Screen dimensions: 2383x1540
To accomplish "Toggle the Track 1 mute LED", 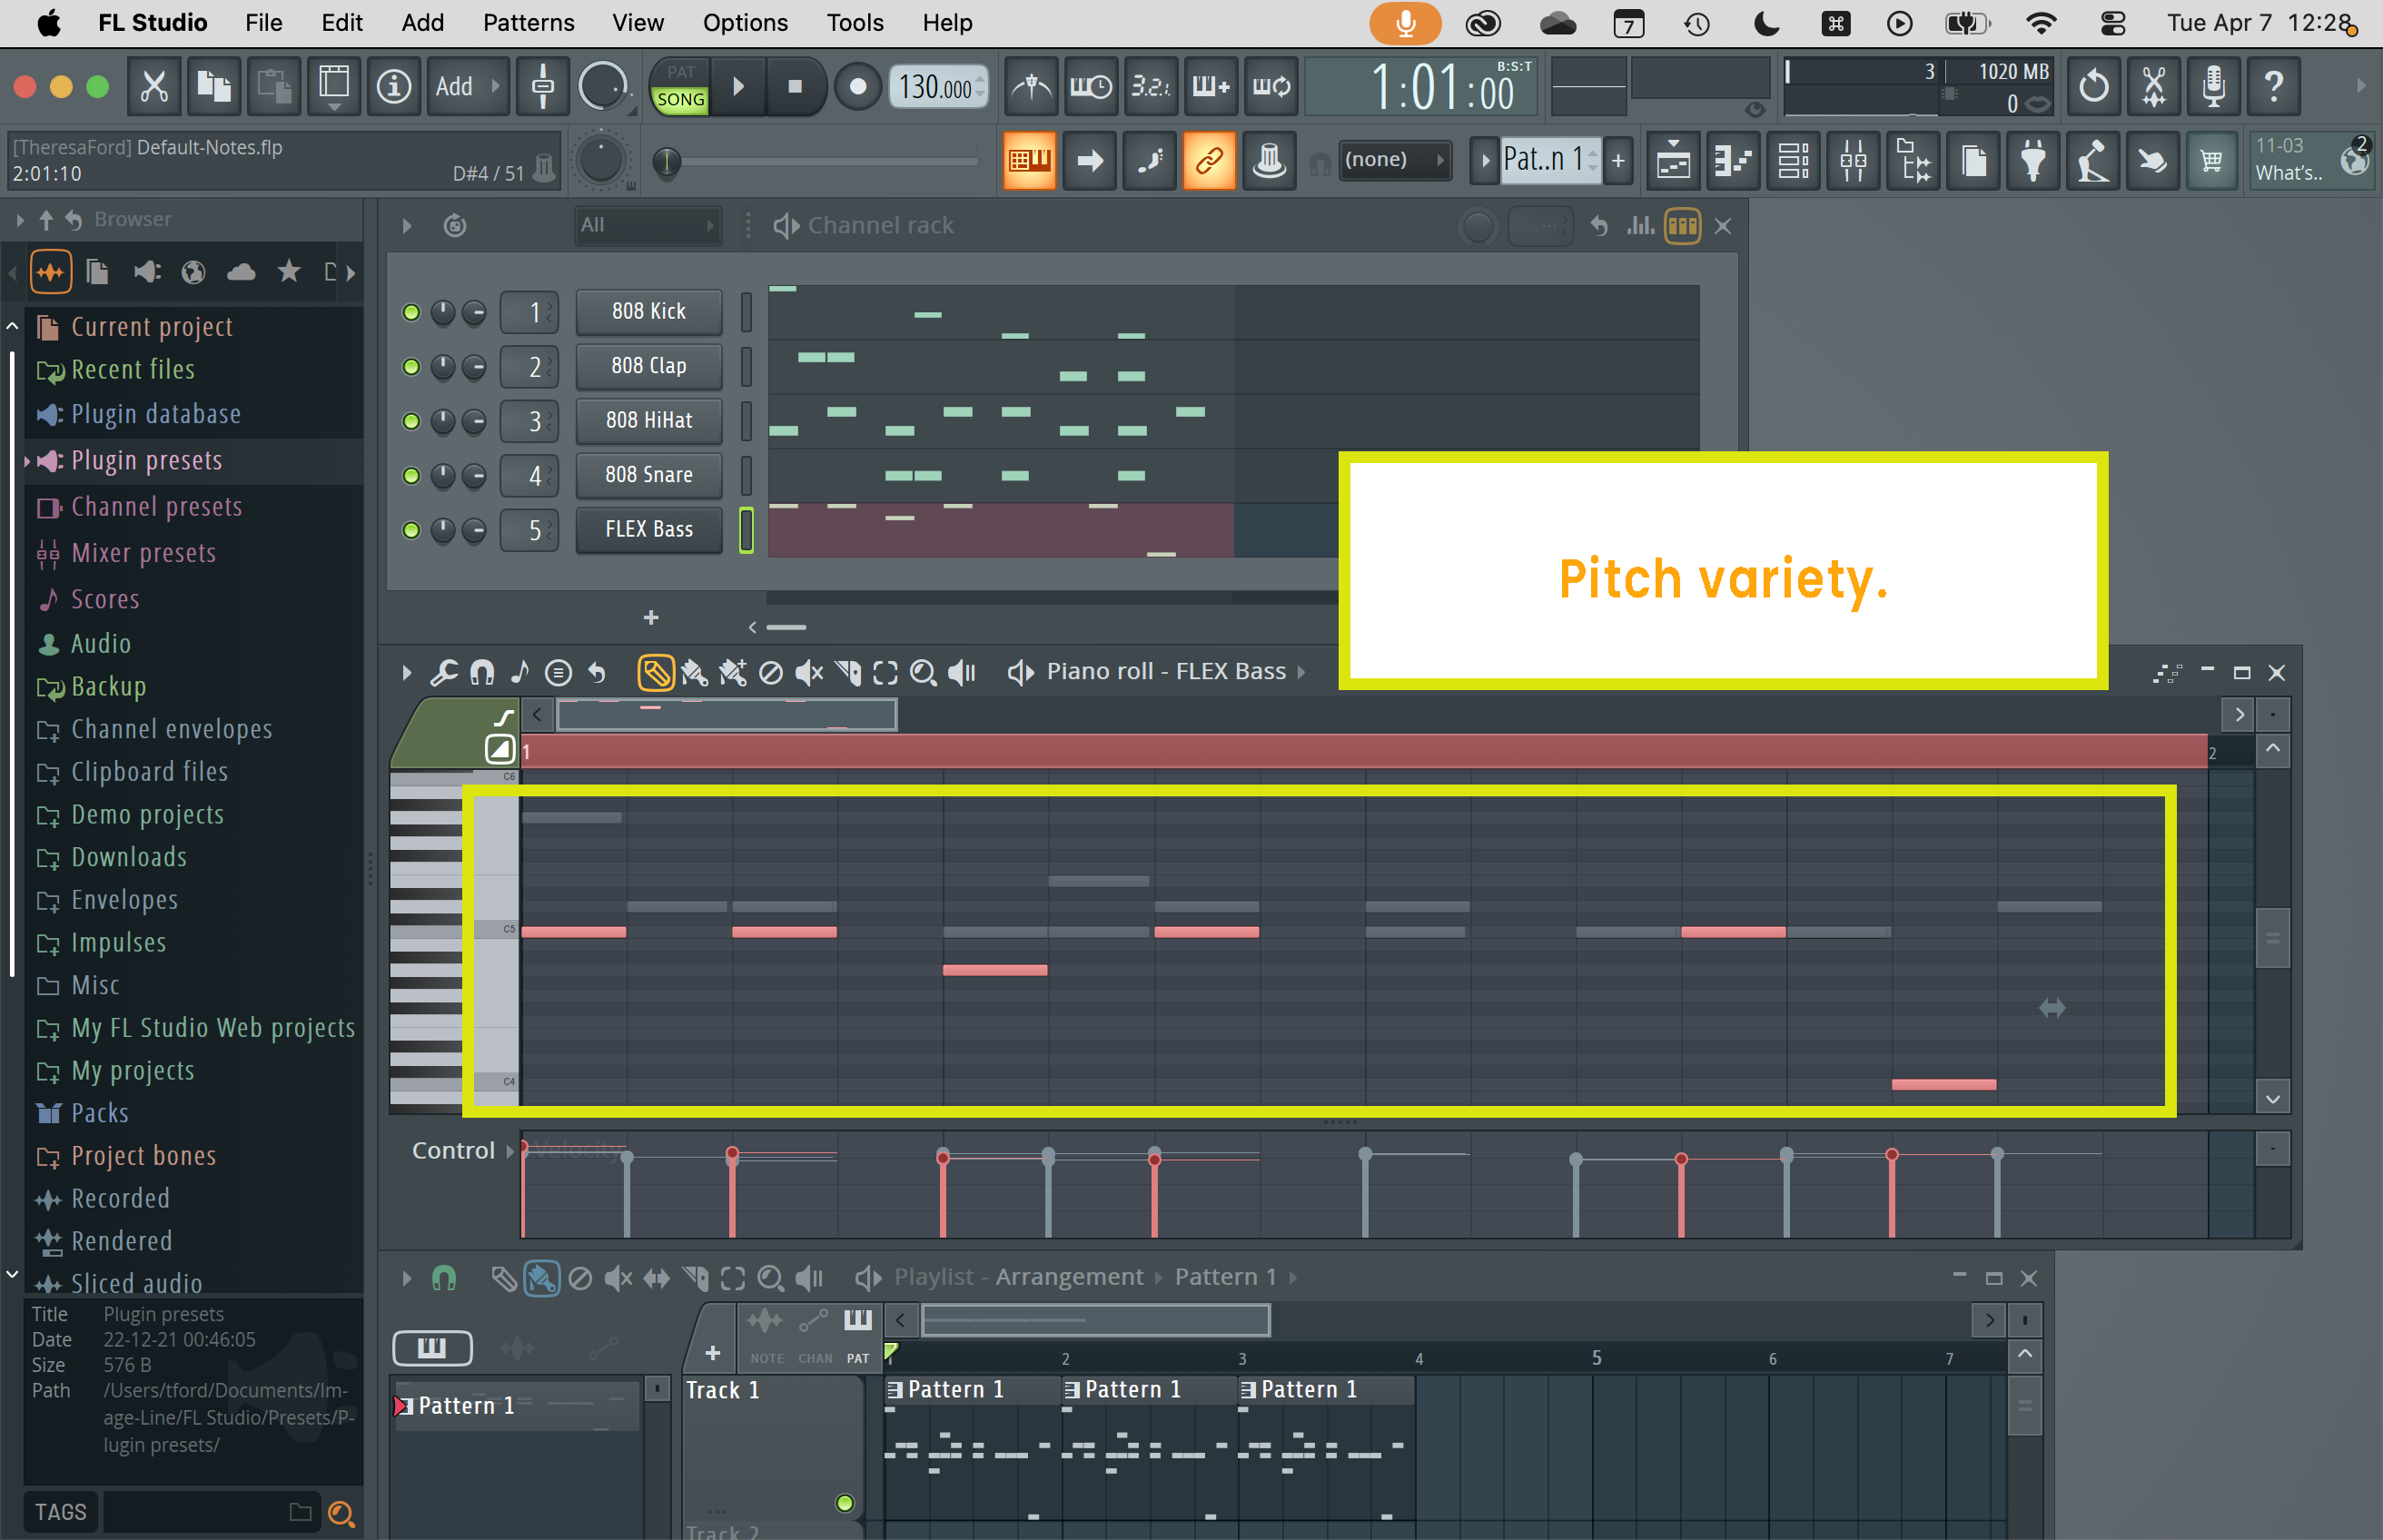I will (x=845, y=1503).
